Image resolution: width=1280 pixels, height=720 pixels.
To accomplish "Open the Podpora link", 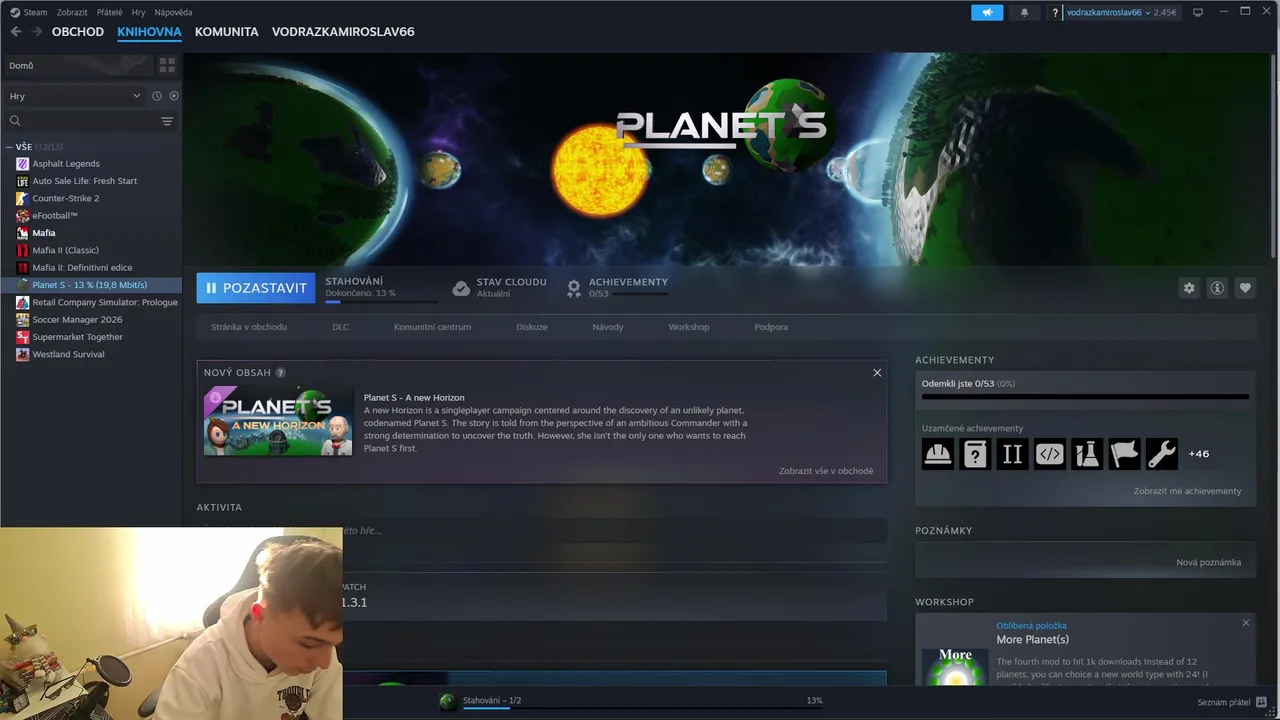I will tap(771, 327).
